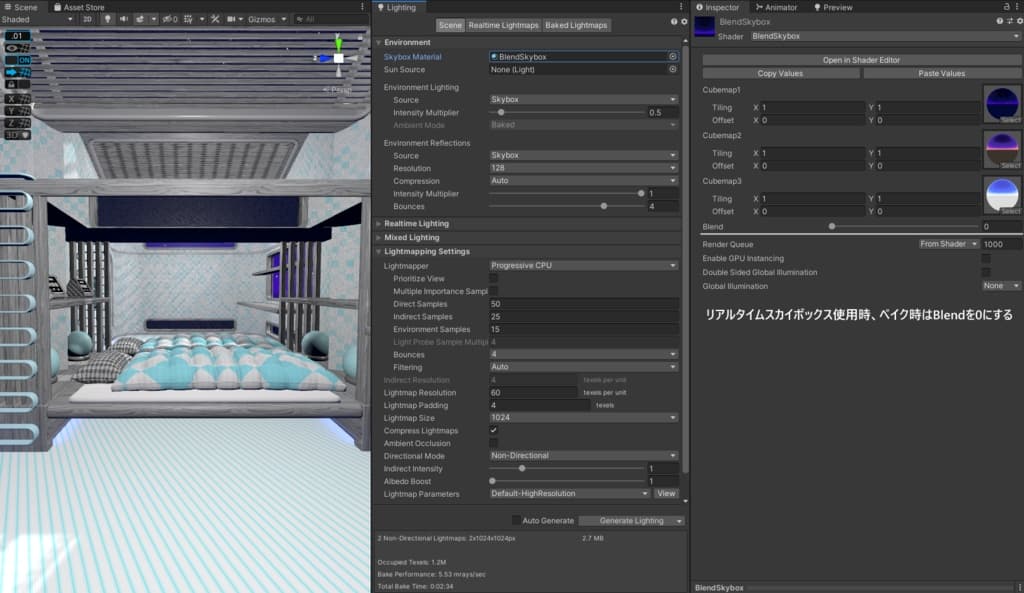Expand the Realtime Lighting section
Viewport: 1024px width, 593px height.
tap(416, 223)
